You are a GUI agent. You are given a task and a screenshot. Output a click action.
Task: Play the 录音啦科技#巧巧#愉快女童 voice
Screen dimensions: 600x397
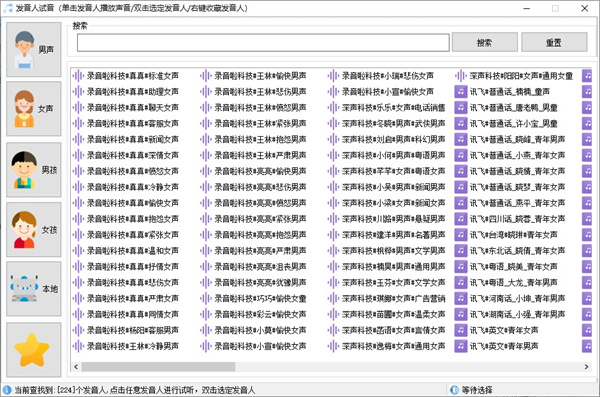(260, 298)
